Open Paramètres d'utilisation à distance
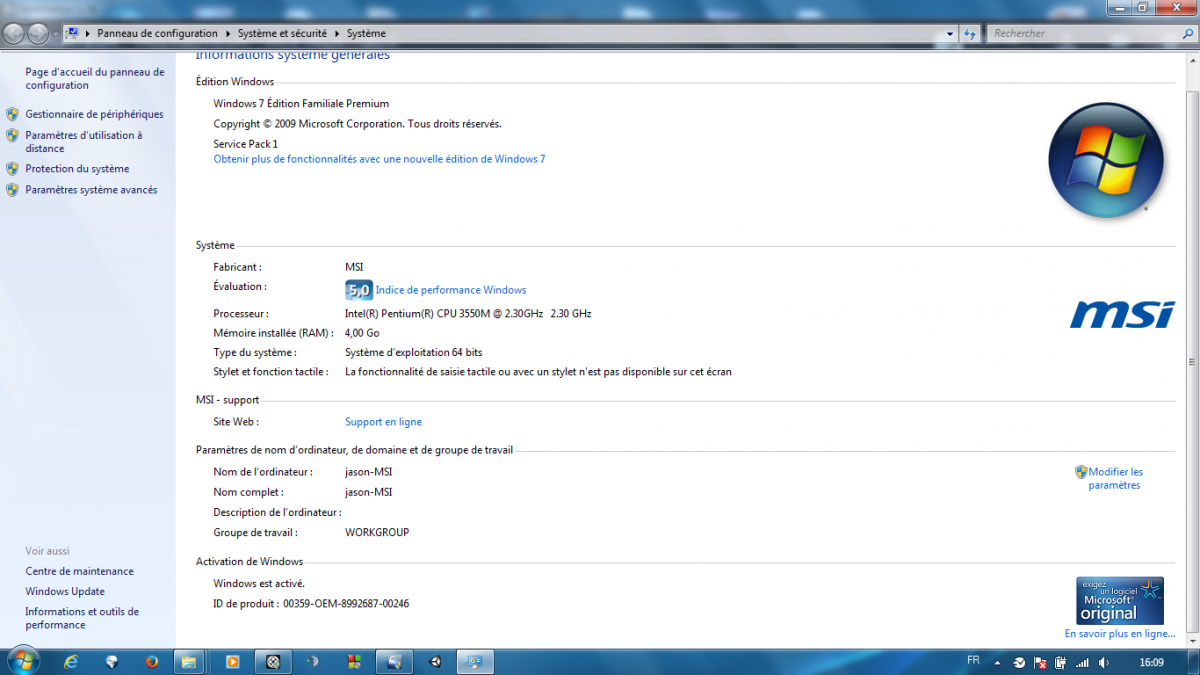The height and width of the screenshot is (675, 1200). point(84,142)
